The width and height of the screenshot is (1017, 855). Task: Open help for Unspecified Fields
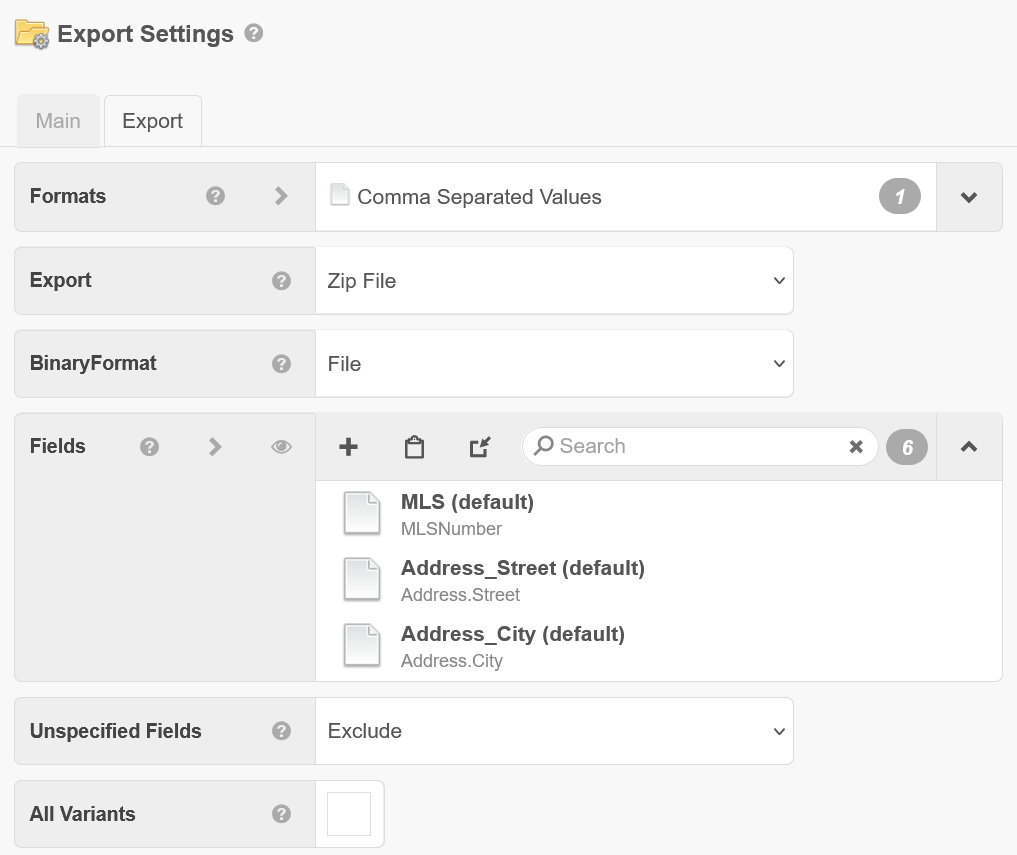pyautogui.click(x=281, y=731)
